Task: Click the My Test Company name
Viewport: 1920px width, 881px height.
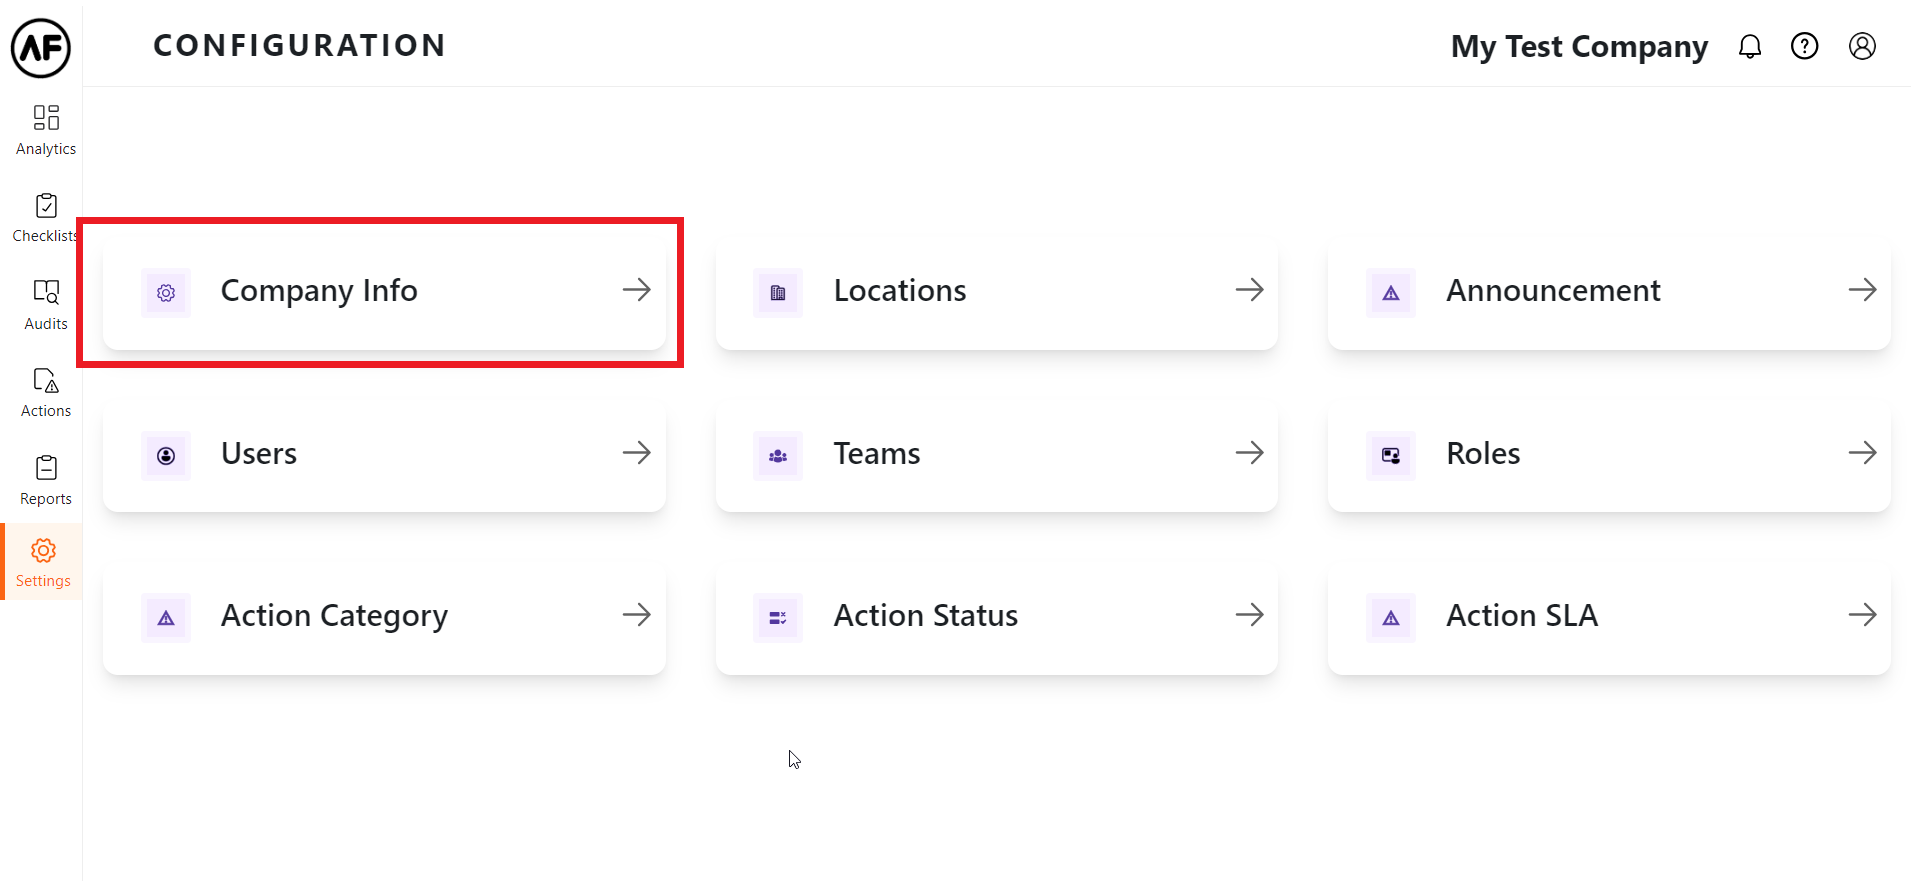Action: (1579, 47)
